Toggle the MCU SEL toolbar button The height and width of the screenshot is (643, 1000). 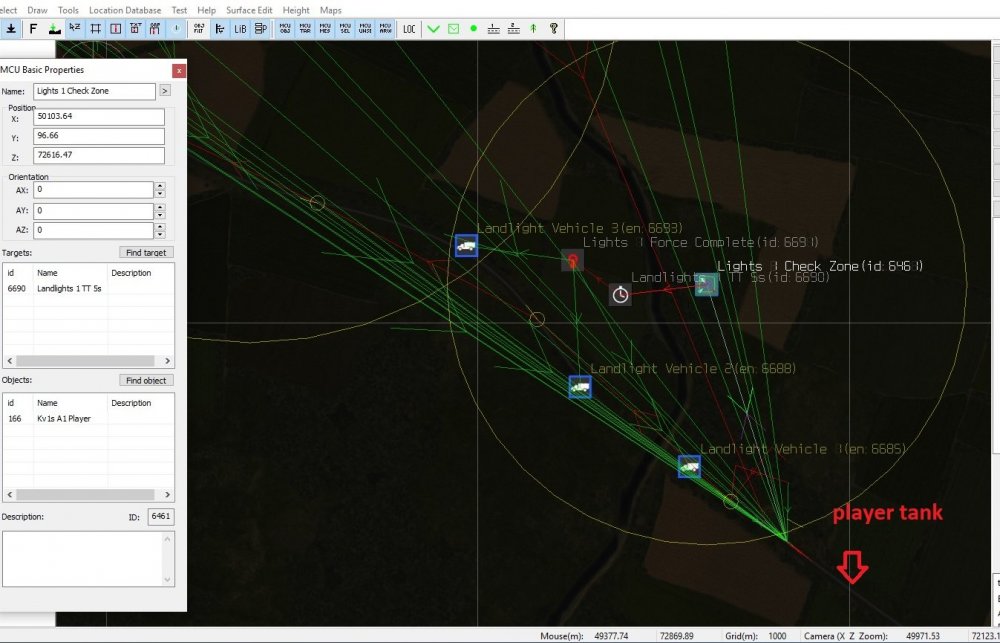click(345, 29)
